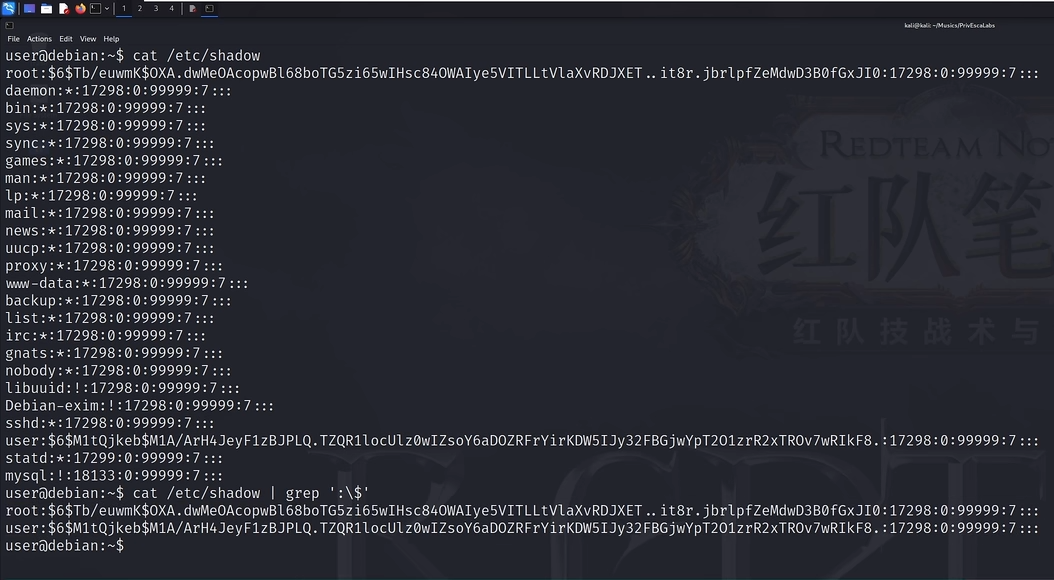Open the File menu
This screenshot has height=580, width=1054.
pos(14,39)
